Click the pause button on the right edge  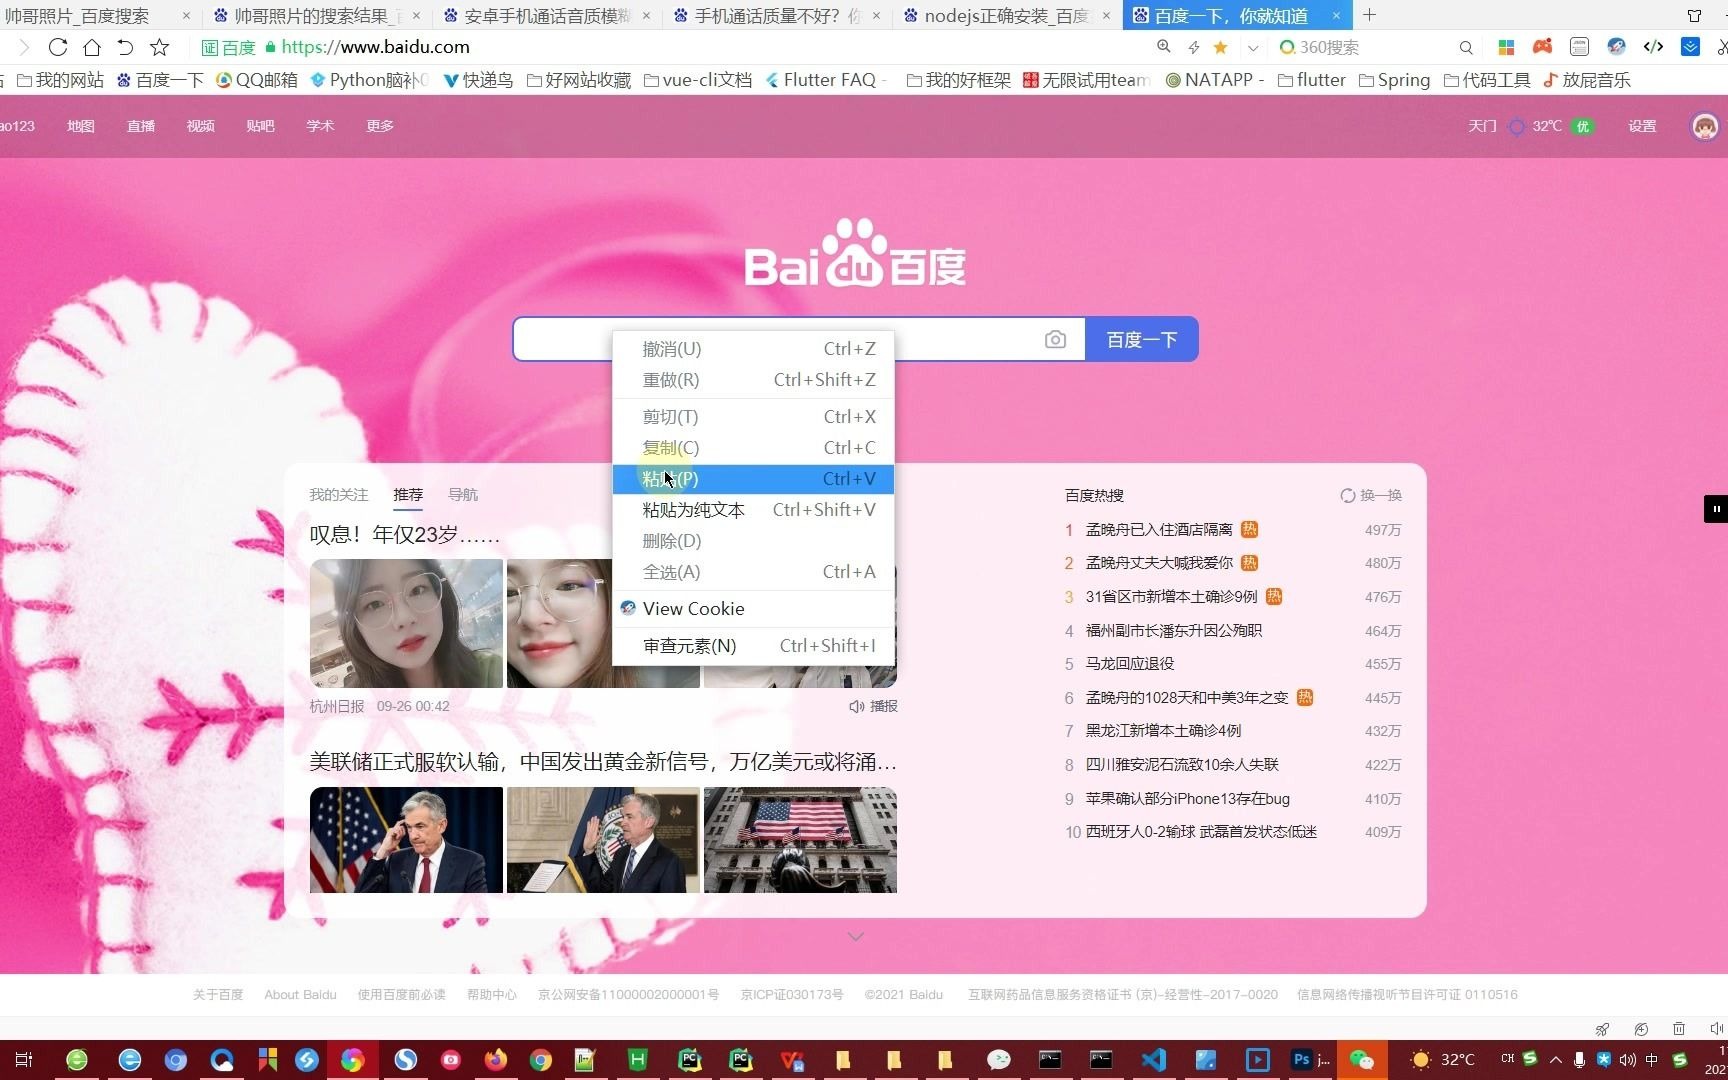coord(1716,509)
